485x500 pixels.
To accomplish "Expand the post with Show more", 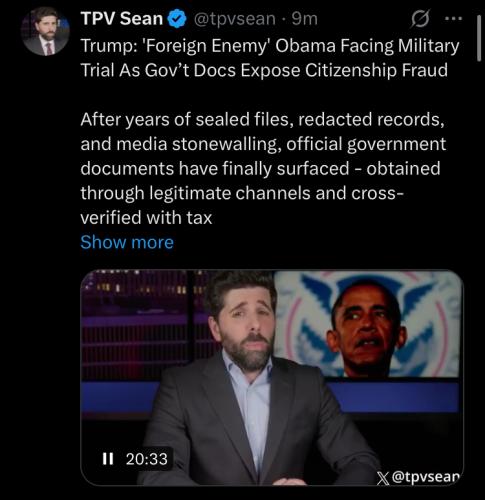I will tap(127, 242).
